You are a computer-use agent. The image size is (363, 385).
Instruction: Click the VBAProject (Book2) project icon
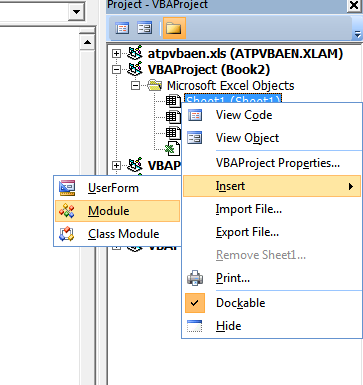pos(135,69)
